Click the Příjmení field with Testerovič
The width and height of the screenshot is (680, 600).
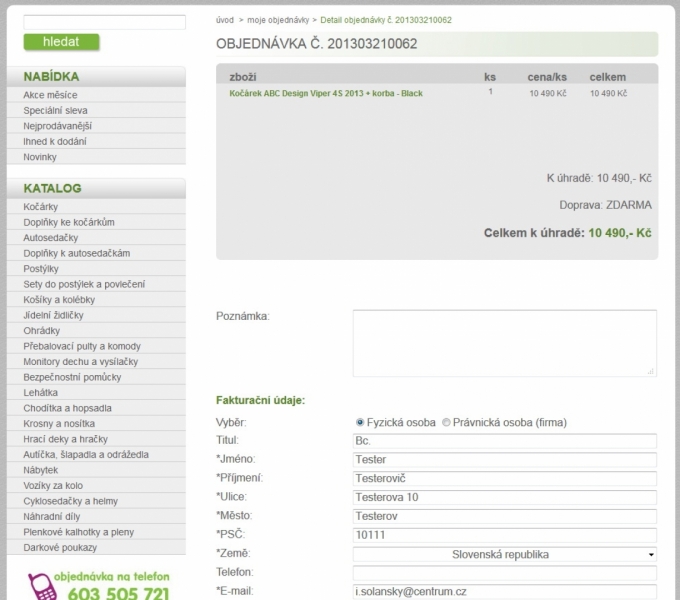(x=505, y=479)
